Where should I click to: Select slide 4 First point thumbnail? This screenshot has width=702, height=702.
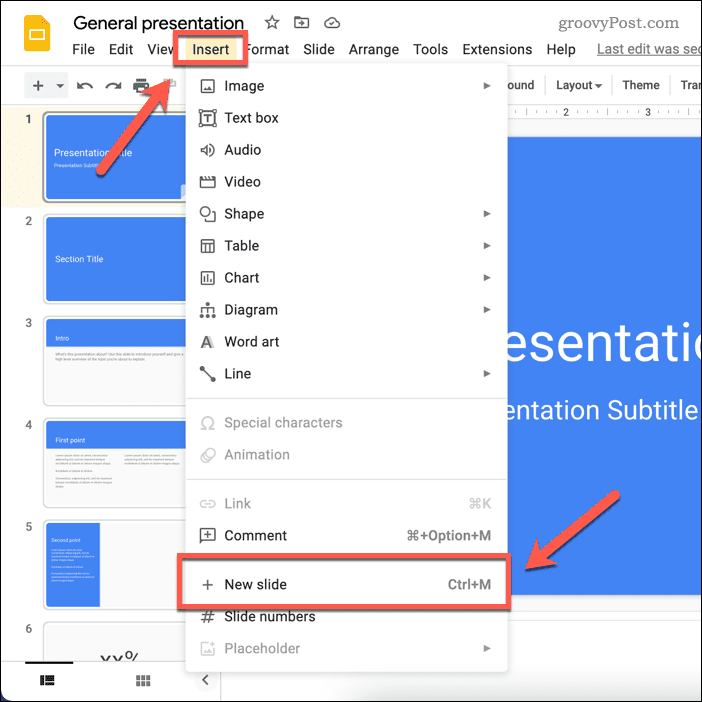(x=116, y=463)
